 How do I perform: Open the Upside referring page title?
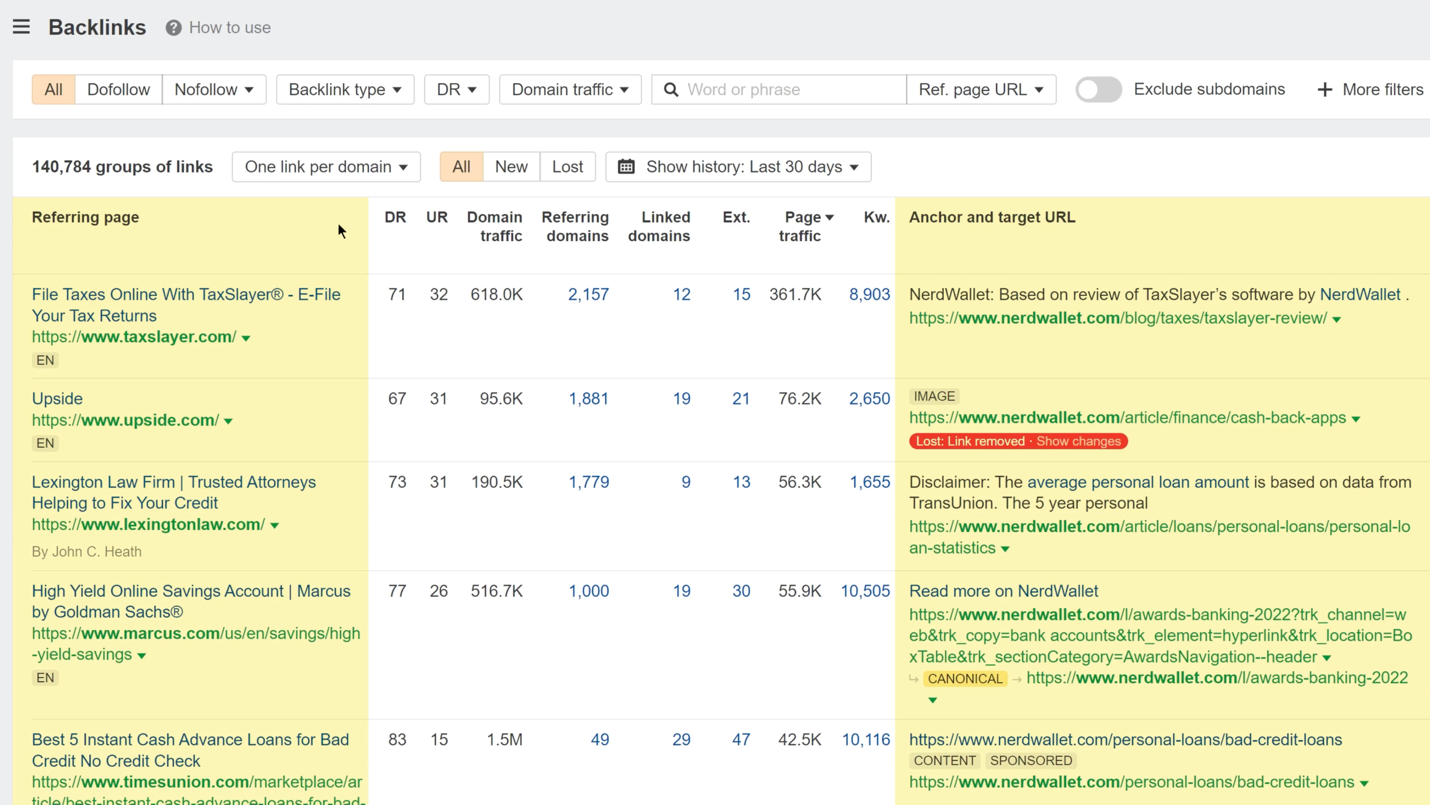(x=57, y=399)
